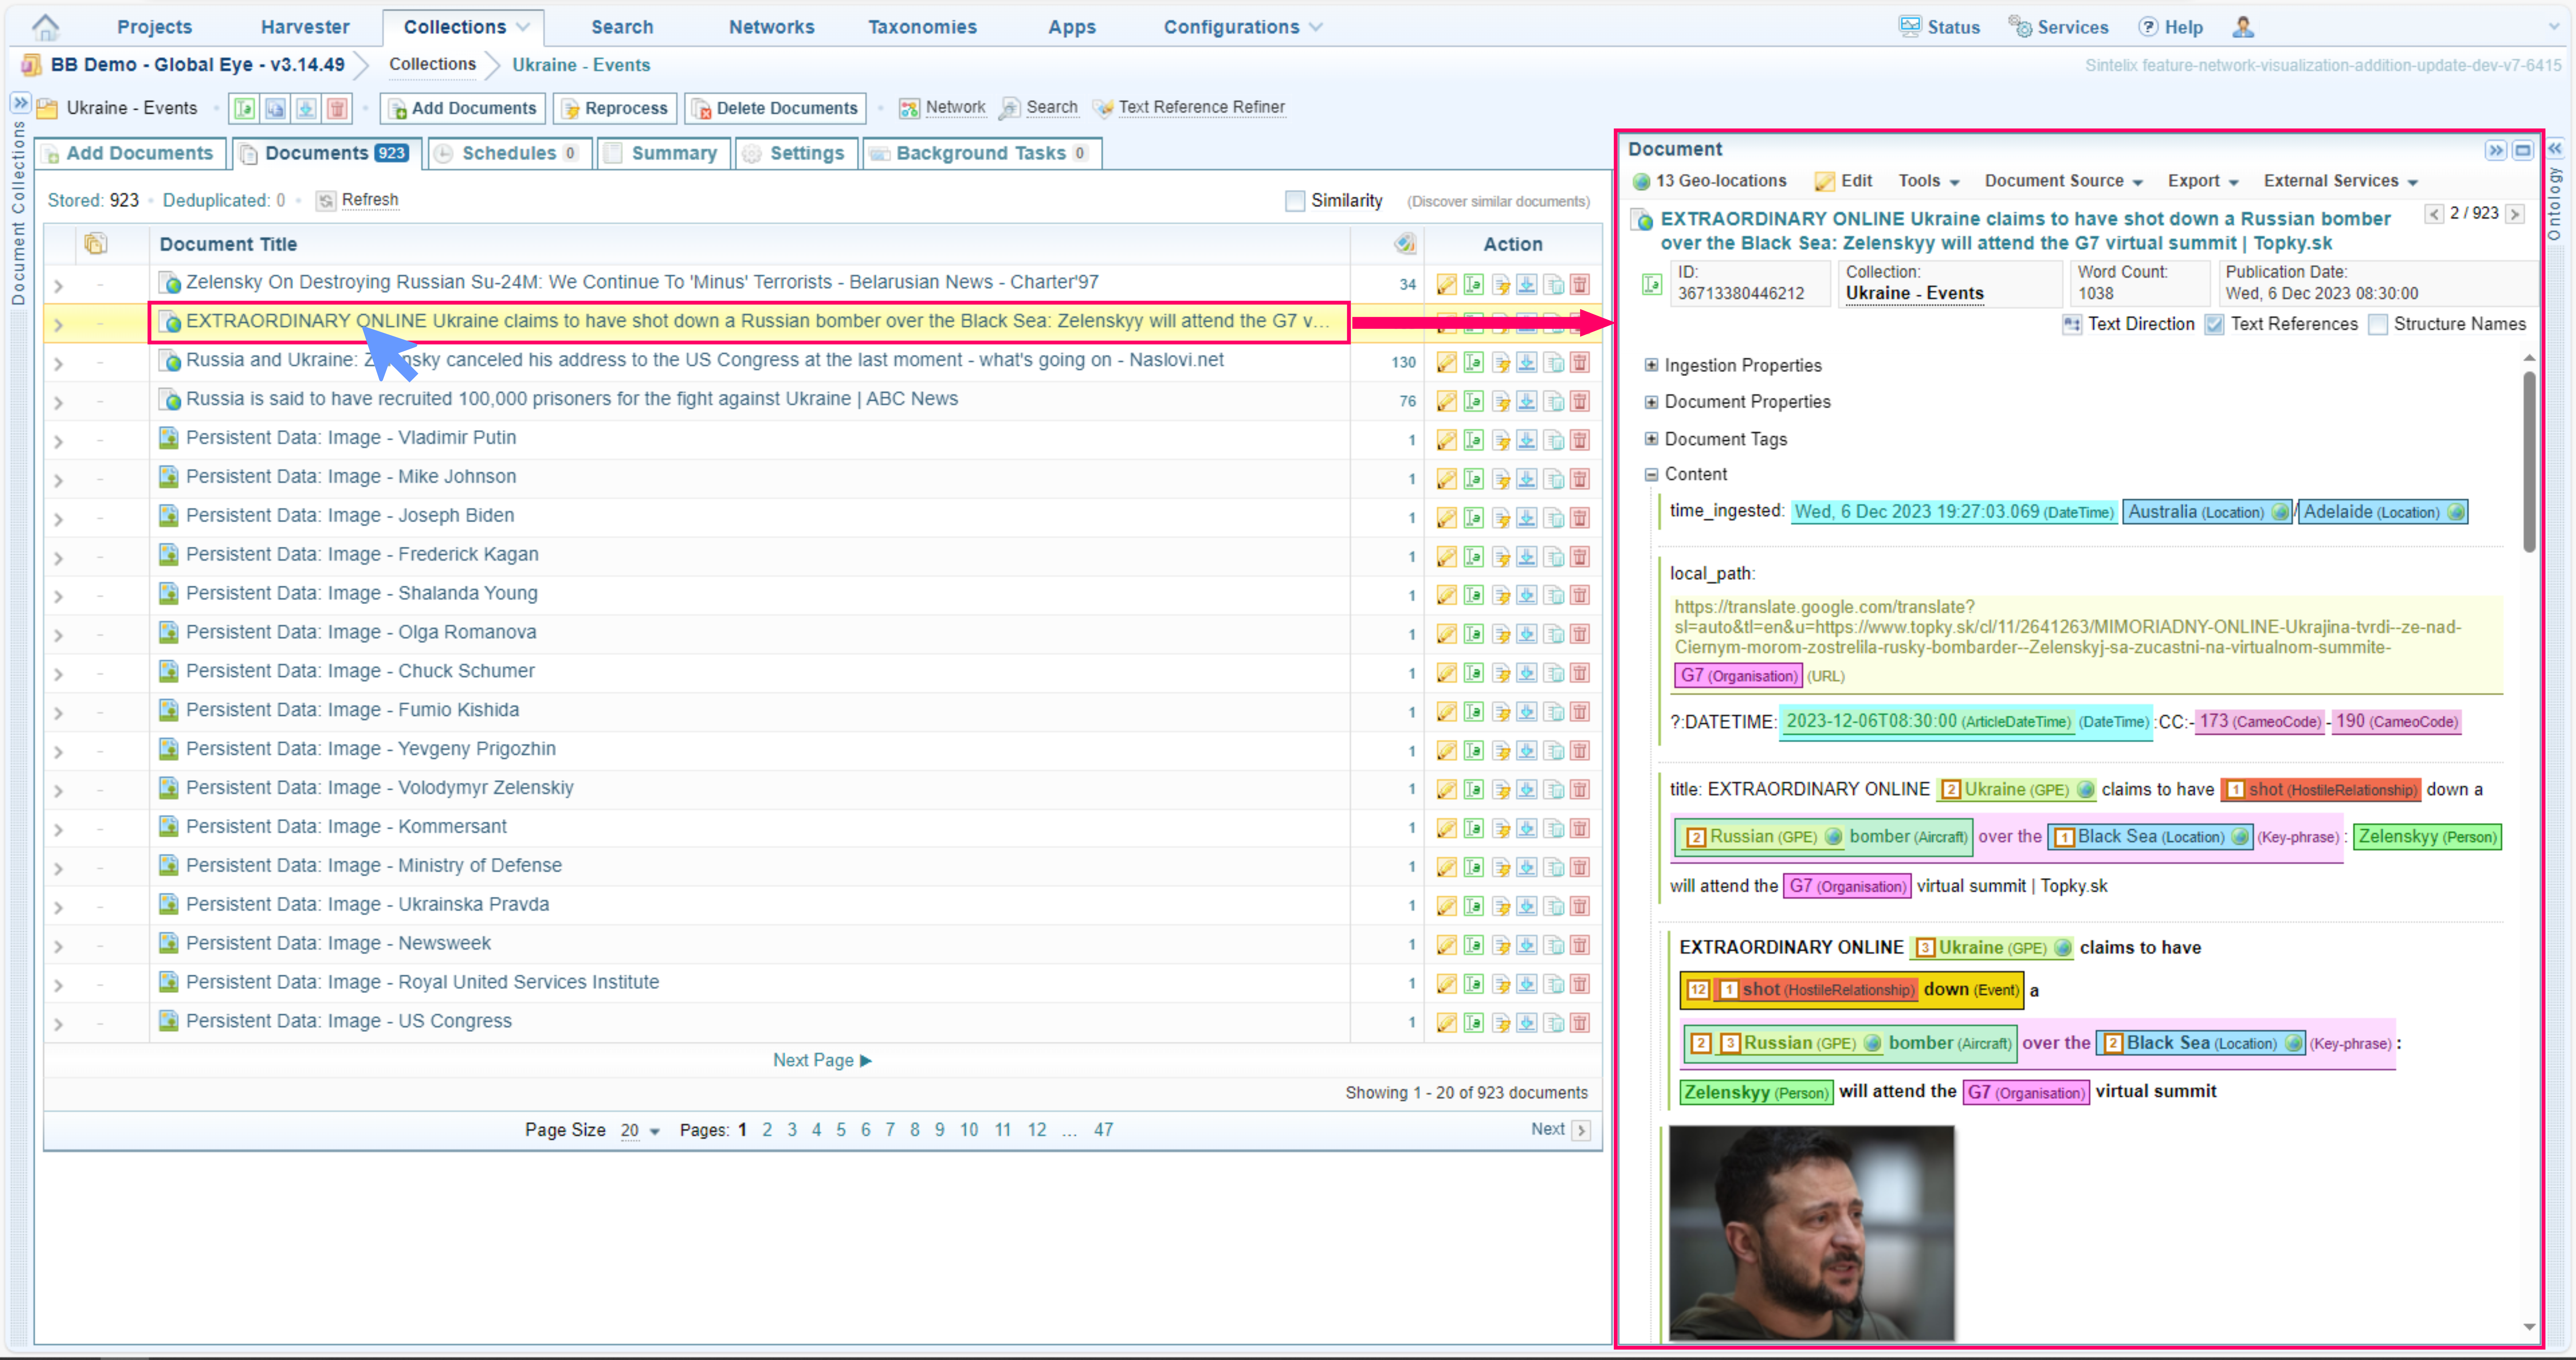Click download icon for Joseph Biden row
This screenshot has height=1360, width=2576.
point(1527,518)
